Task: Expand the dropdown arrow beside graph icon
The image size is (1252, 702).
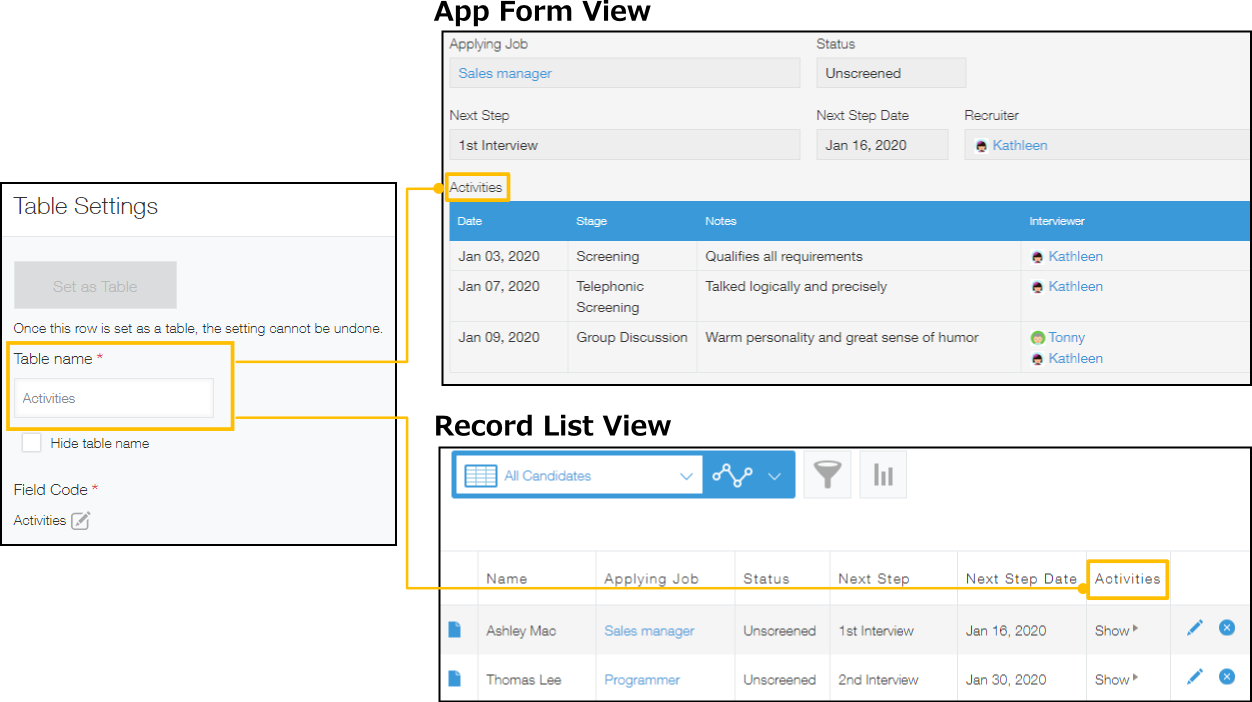Action: (774, 476)
